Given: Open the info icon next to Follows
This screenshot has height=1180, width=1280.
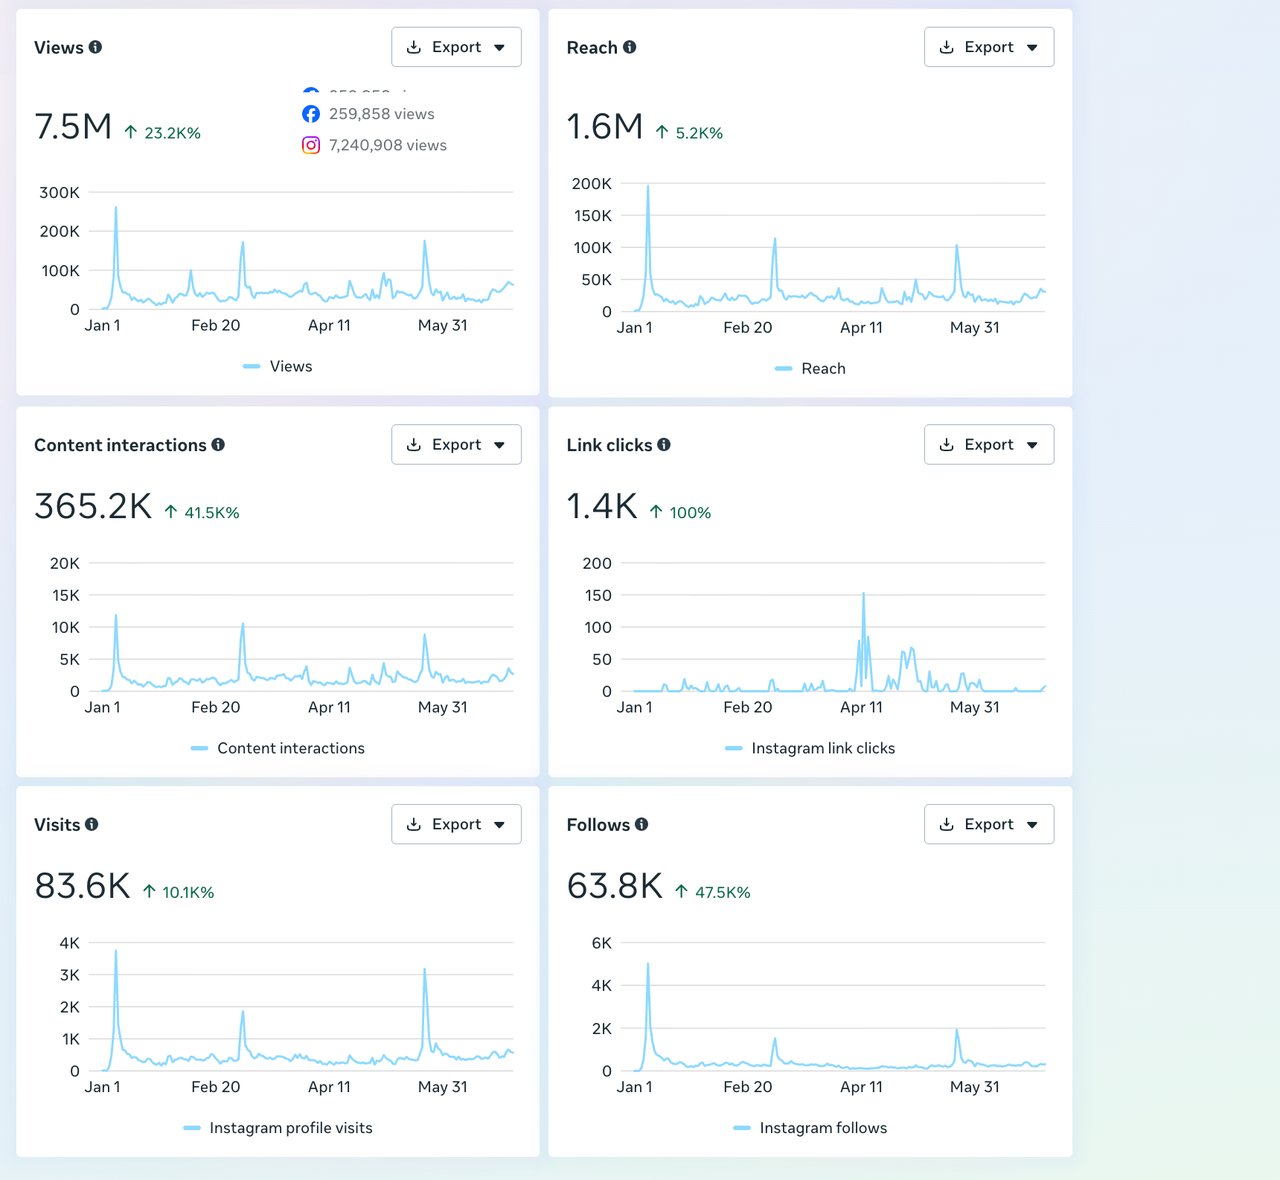Looking at the screenshot, I should (642, 825).
